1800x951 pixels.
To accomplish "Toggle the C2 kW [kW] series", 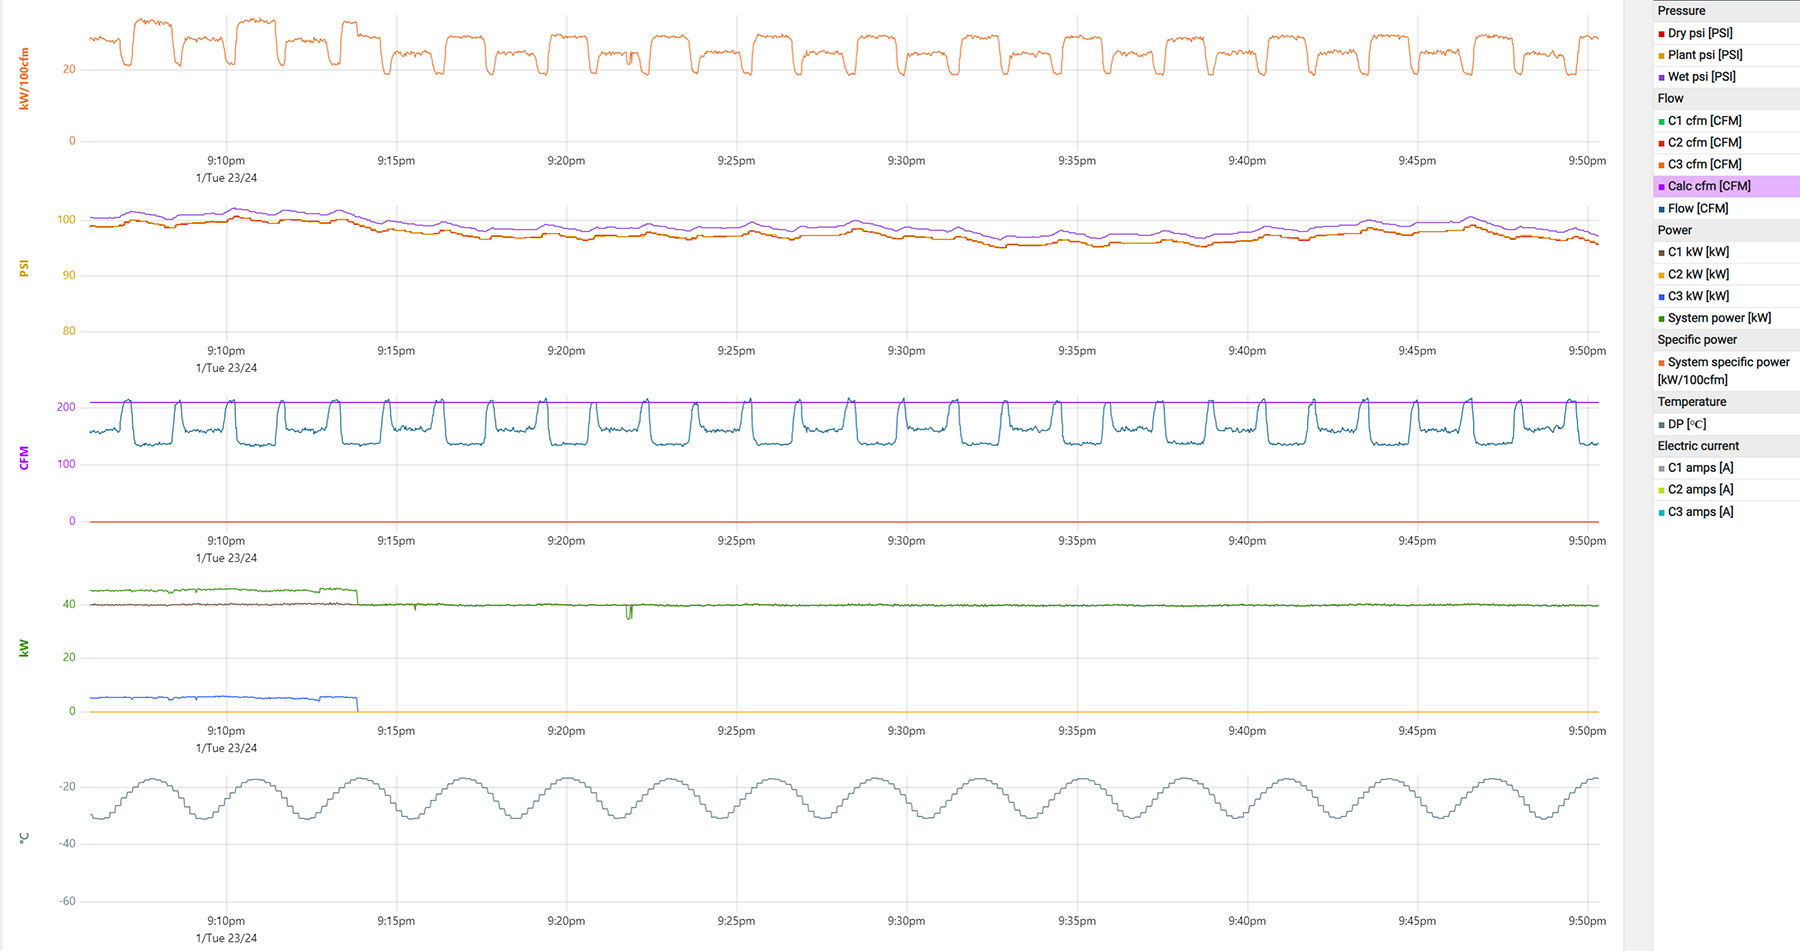I will (x=1726, y=274).
